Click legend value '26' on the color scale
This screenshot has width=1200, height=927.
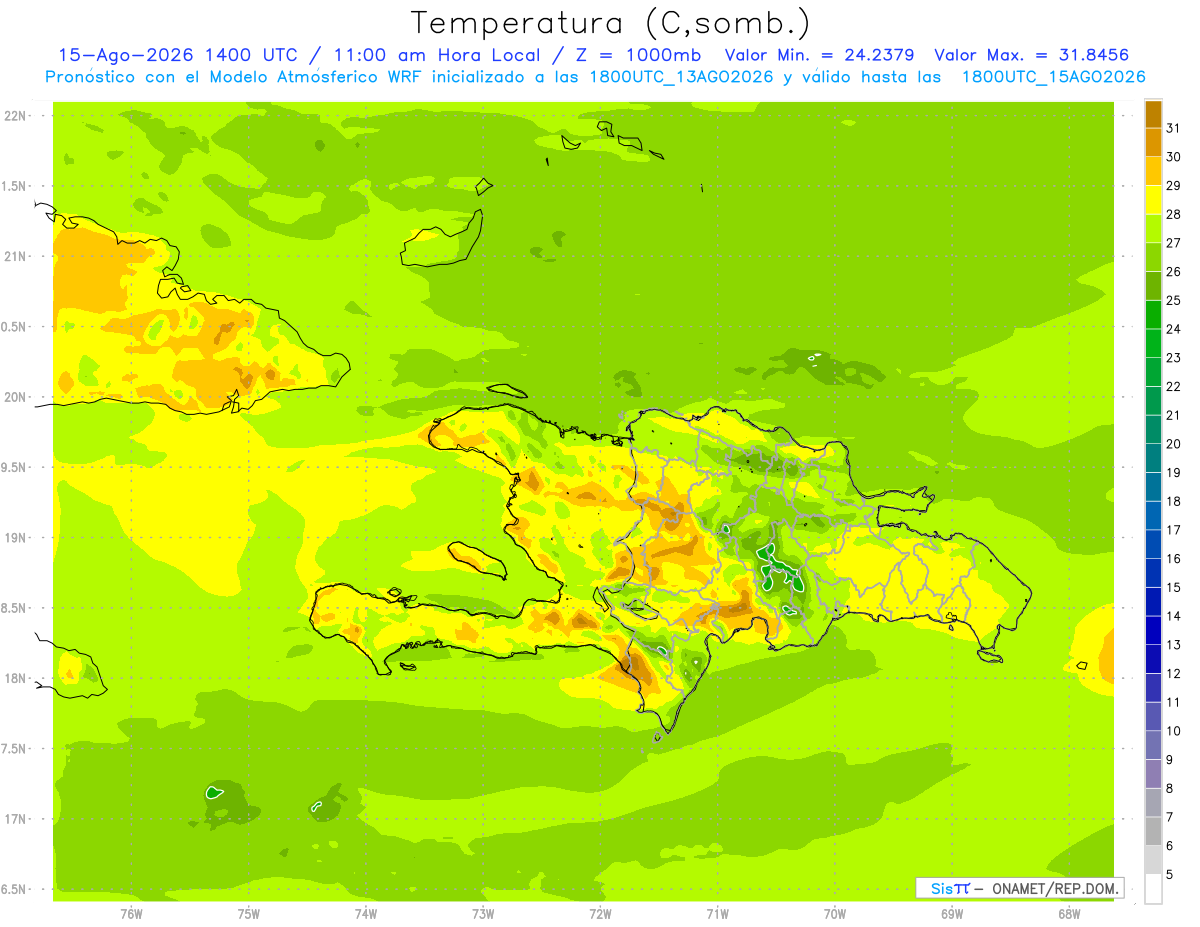(x=1174, y=271)
